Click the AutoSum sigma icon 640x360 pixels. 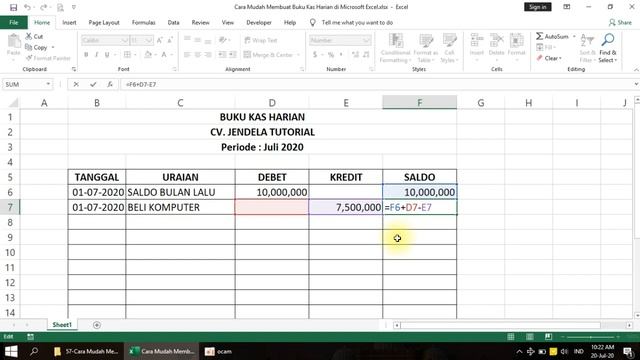[540, 36]
